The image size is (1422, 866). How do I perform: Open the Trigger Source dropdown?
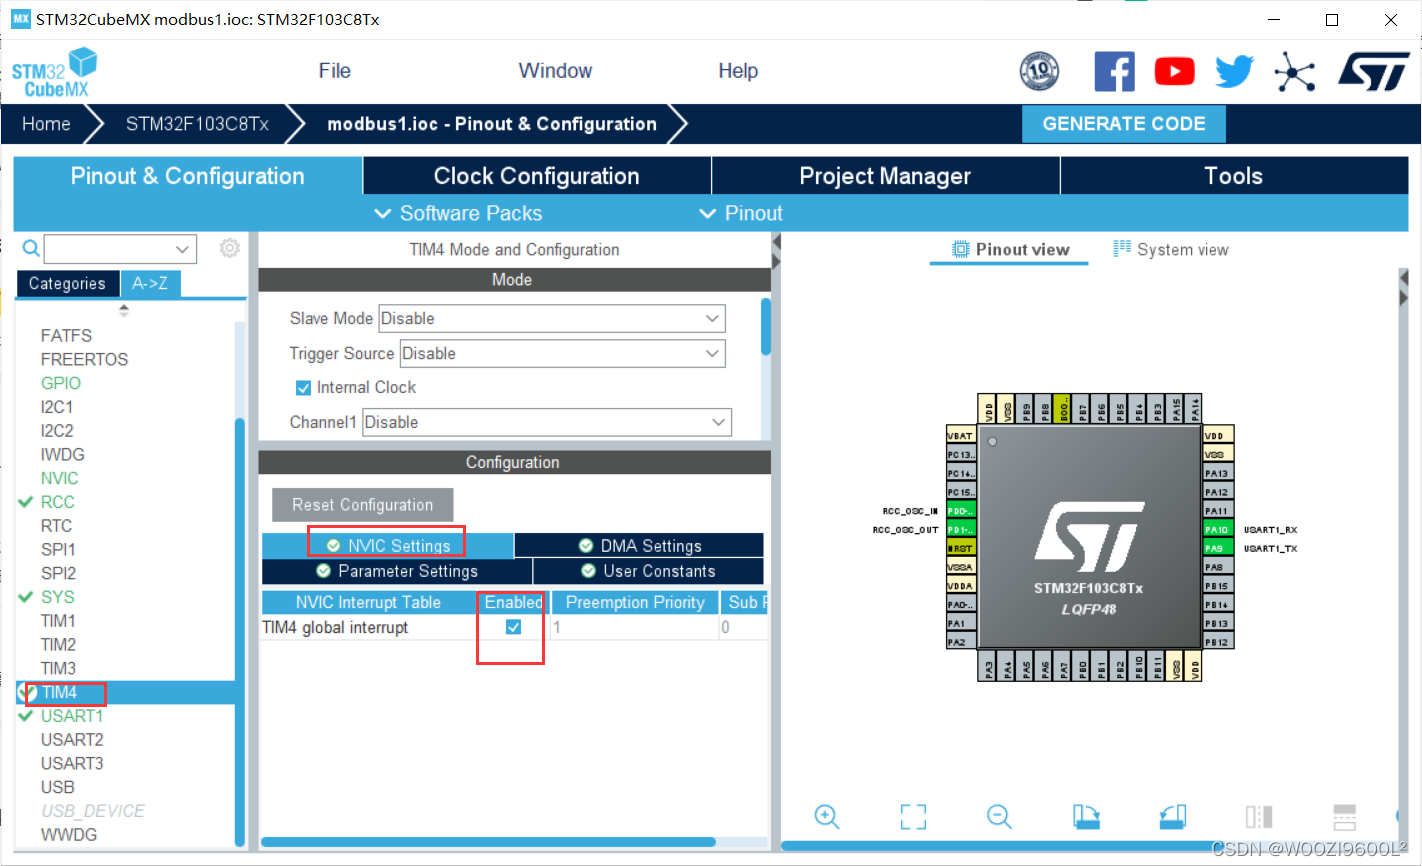click(x=562, y=354)
